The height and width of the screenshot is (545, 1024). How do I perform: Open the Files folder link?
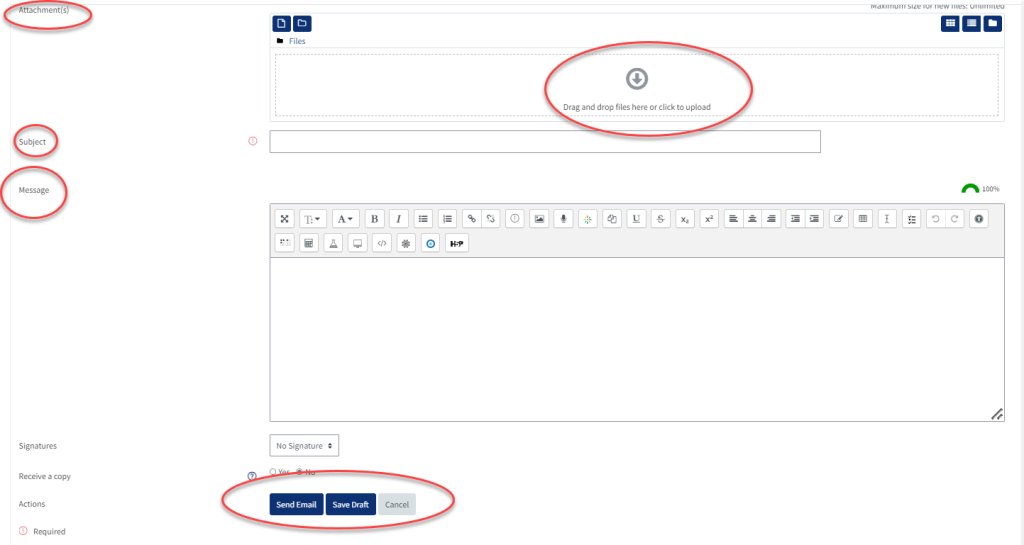point(297,41)
